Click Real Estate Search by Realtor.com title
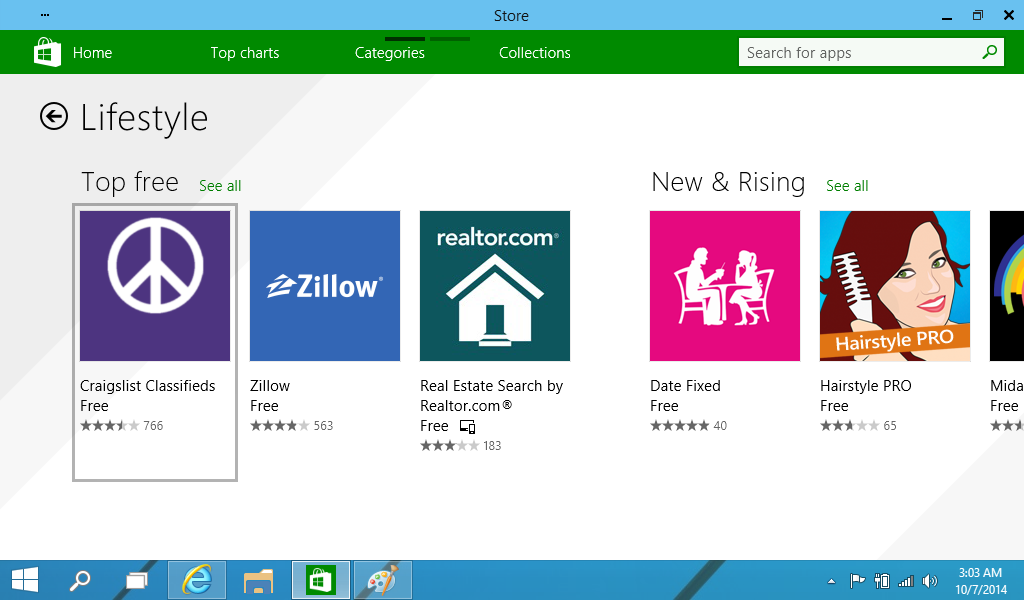This screenshot has width=1024, height=600. coord(491,396)
